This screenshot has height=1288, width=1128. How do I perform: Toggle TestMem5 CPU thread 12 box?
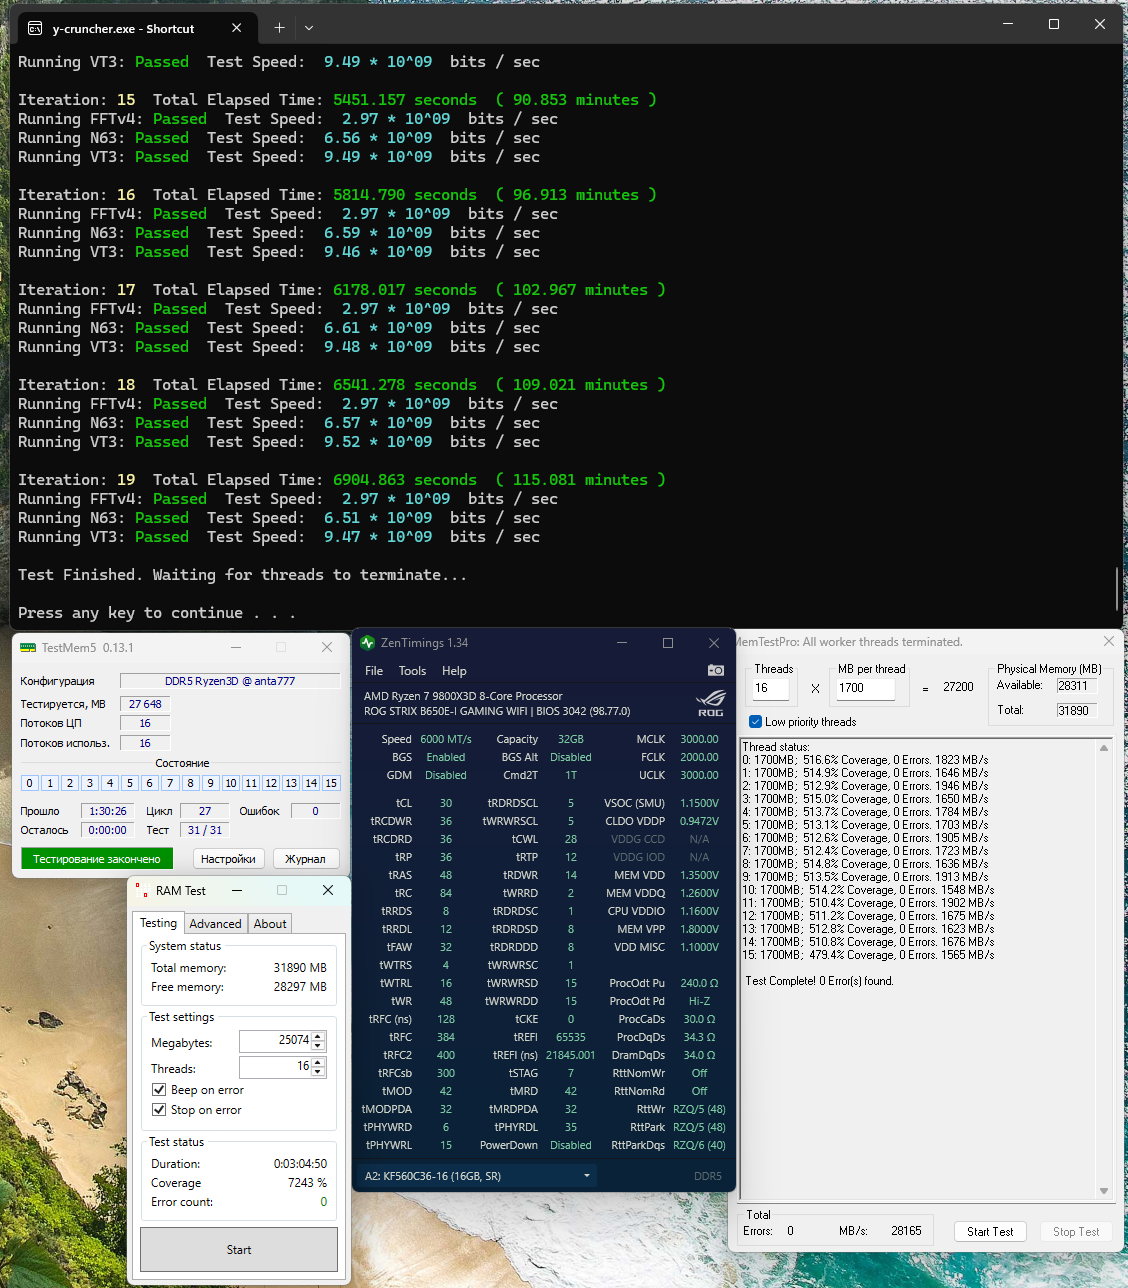271,783
